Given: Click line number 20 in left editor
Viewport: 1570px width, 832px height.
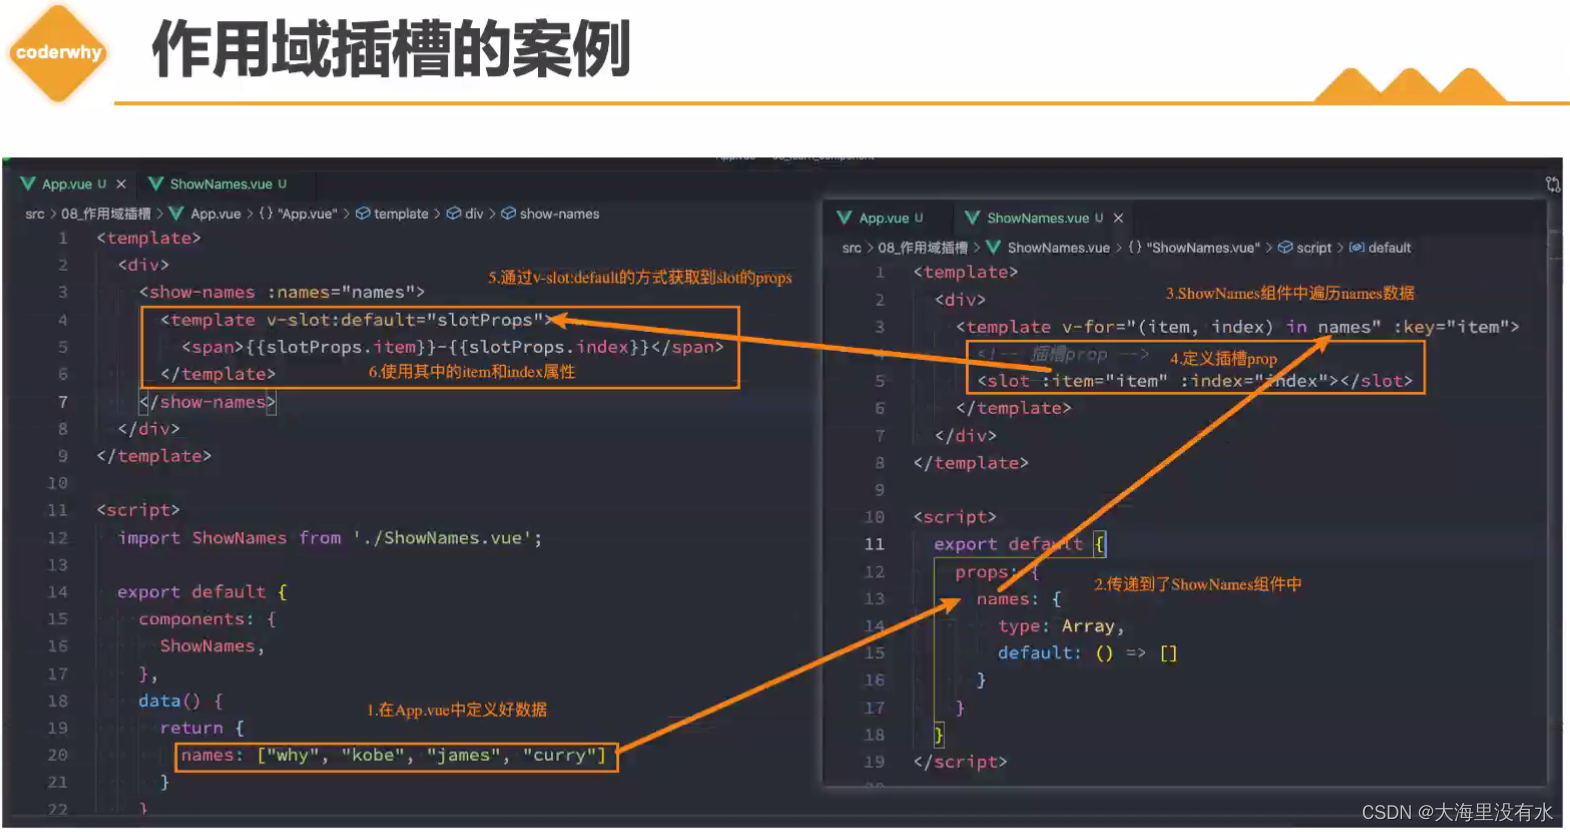Looking at the screenshot, I should (58, 755).
